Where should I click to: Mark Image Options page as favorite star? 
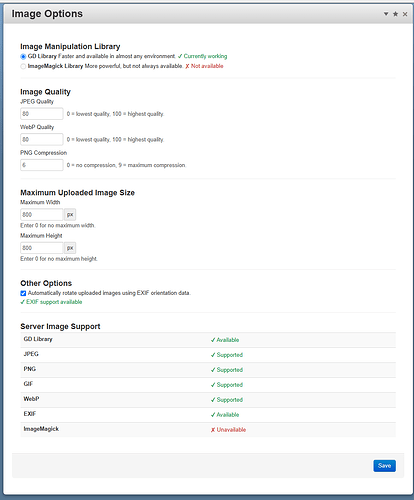(x=395, y=14)
